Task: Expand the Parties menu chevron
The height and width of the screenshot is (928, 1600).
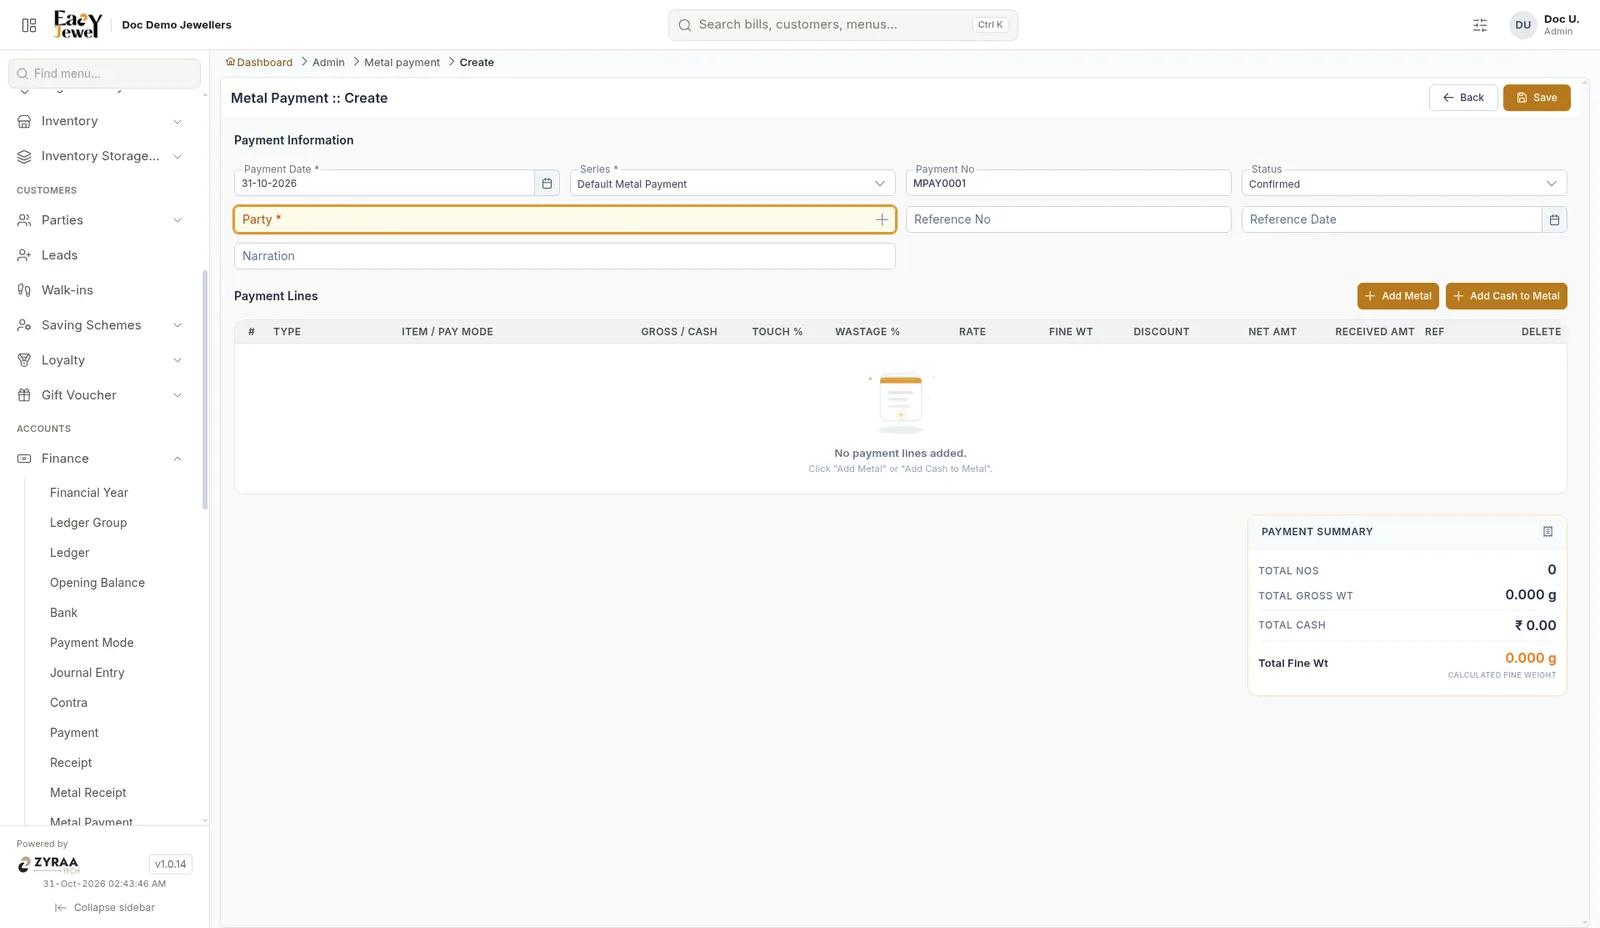Action: click(178, 220)
